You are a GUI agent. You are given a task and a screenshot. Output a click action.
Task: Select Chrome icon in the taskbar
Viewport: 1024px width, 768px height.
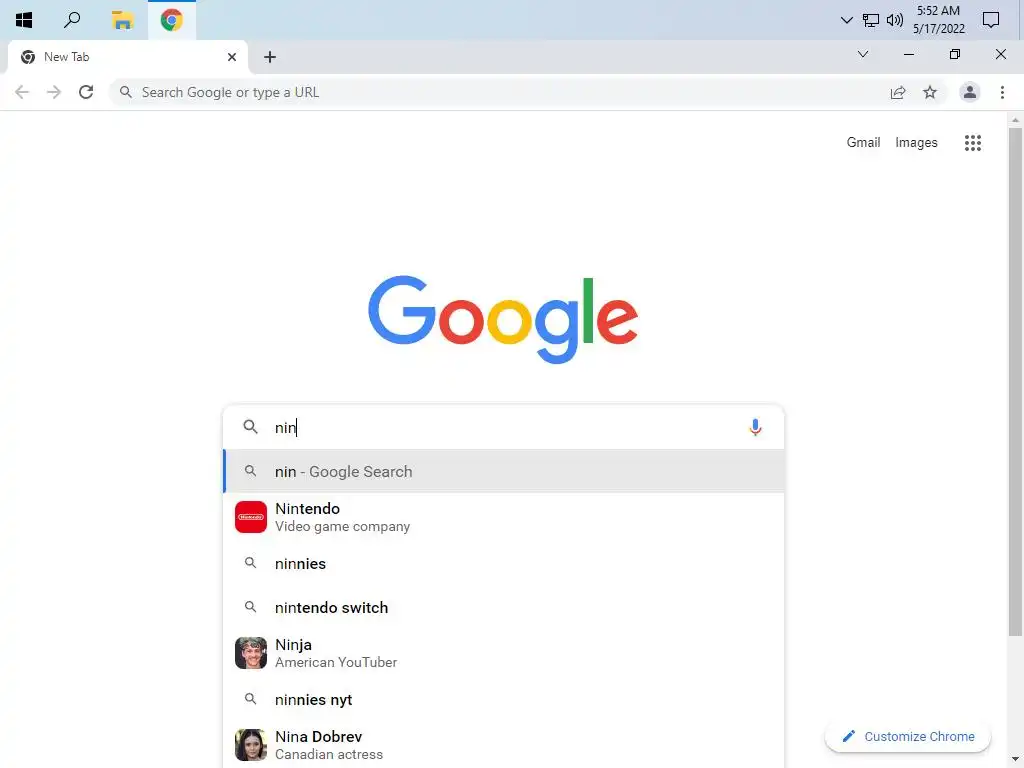(x=172, y=20)
